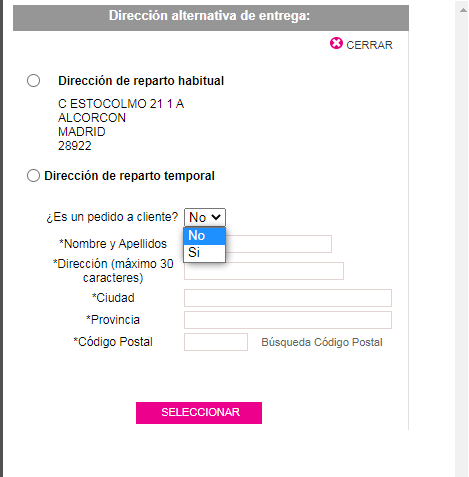The height and width of the screenshot is (477, 469).
Task: Select Dirección de reparto habitual radio button
Action: click(x=33, y=81)
